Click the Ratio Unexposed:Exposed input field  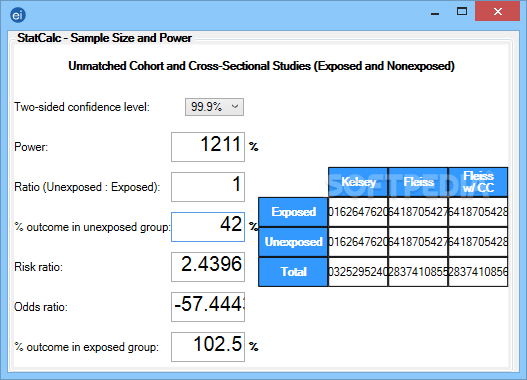coord(208,187)
